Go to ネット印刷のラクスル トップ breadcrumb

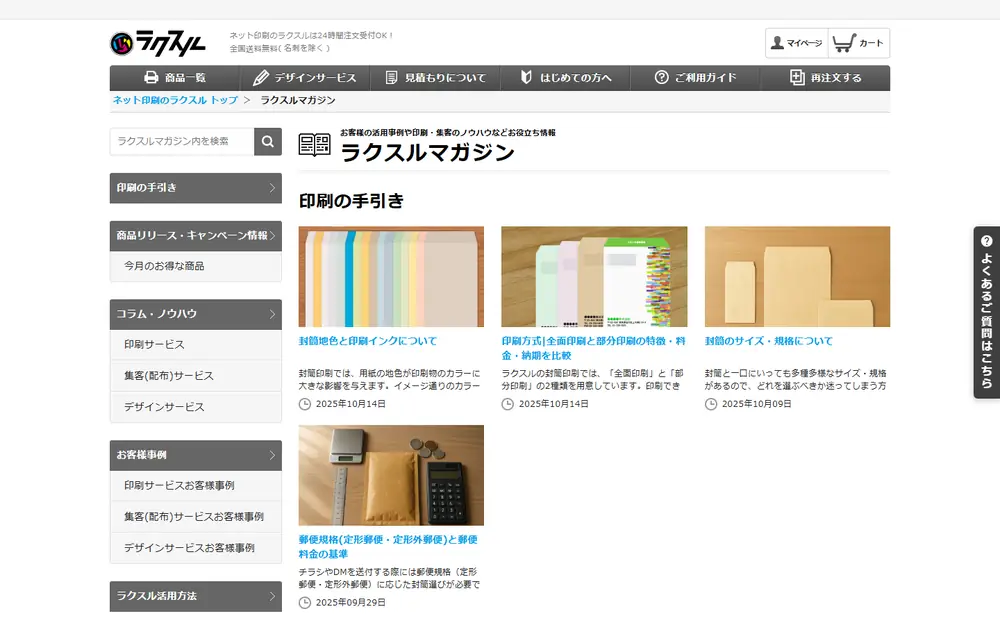point(175,100)
